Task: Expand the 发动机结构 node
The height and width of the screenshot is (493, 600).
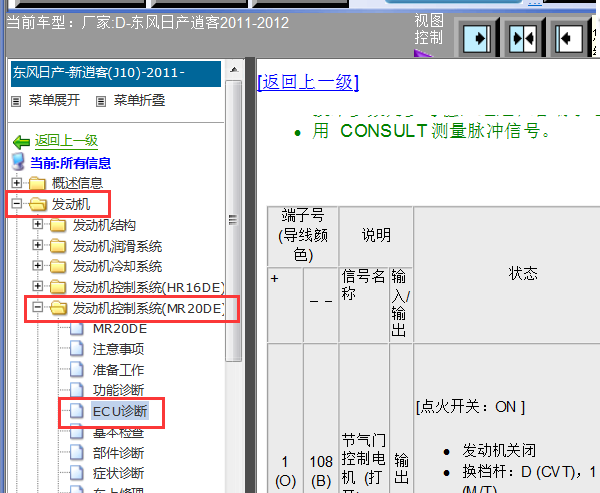Action: (x=38, y=224)
